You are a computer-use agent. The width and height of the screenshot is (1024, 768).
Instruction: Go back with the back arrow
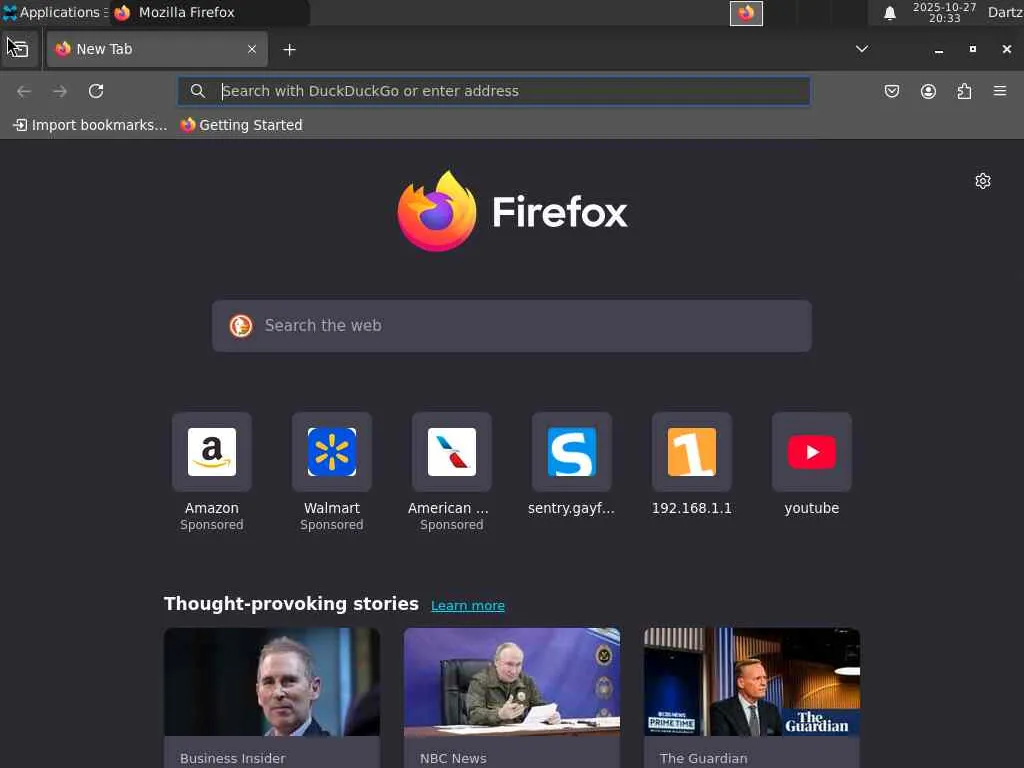click(x=24, y=91)
